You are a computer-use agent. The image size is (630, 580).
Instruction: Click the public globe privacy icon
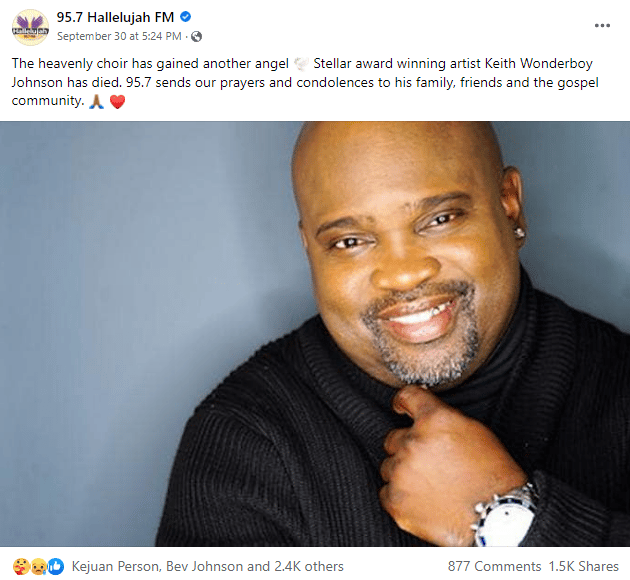point(196,37)
